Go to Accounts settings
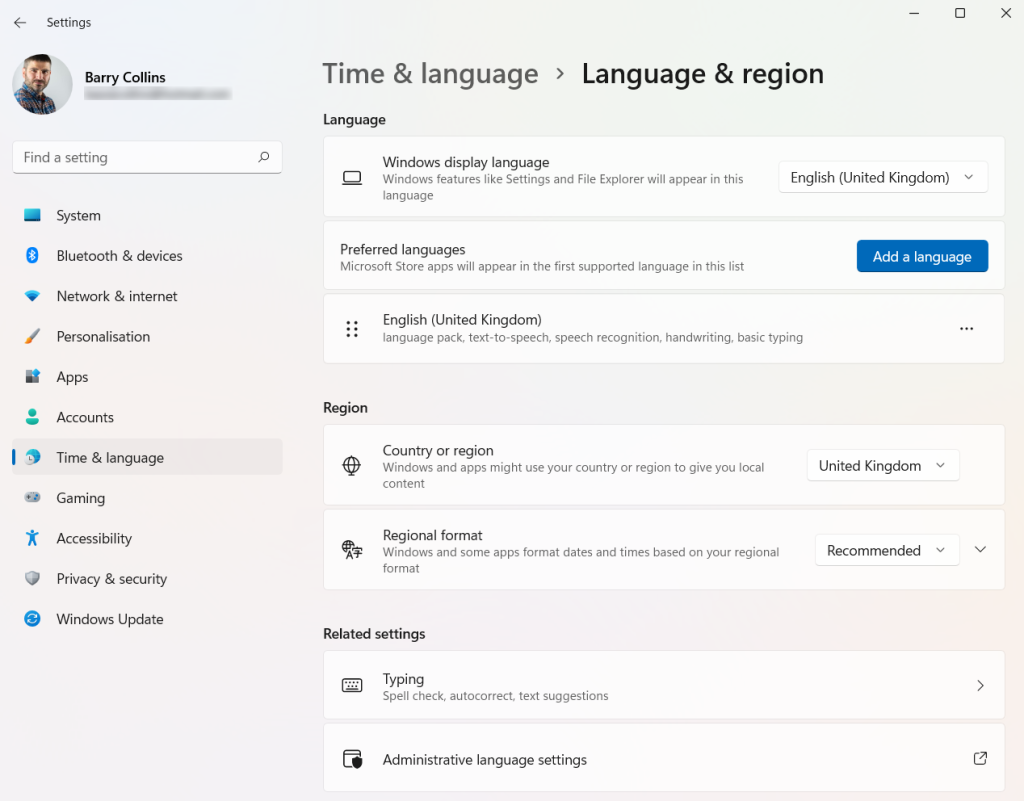1024x801 pixels. (147, 417)
